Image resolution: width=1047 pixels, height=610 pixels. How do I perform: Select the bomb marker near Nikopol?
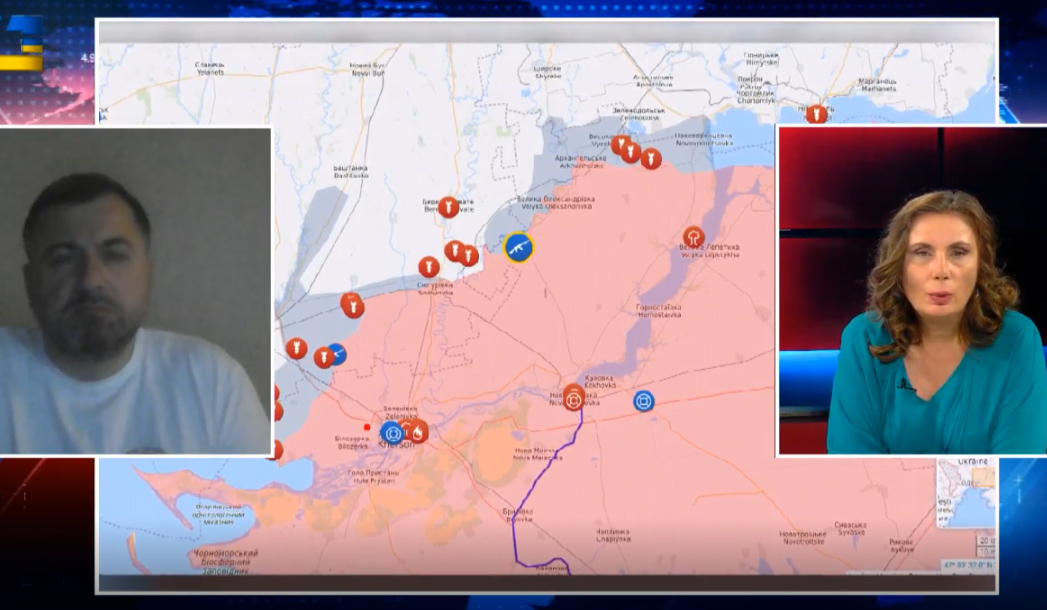coord(817,115)
